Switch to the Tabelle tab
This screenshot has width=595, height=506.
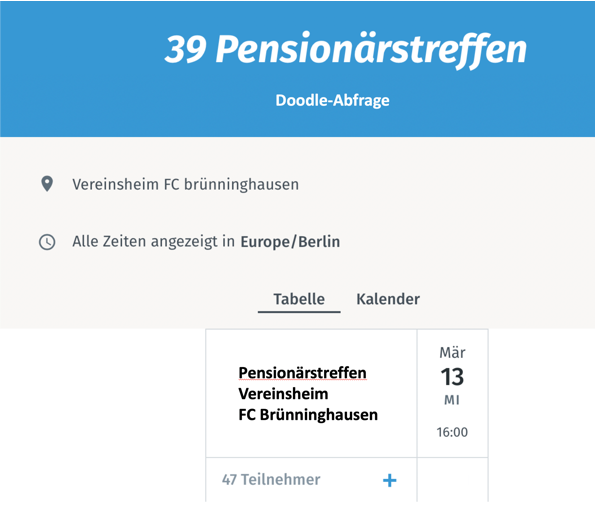click(299, 299)
